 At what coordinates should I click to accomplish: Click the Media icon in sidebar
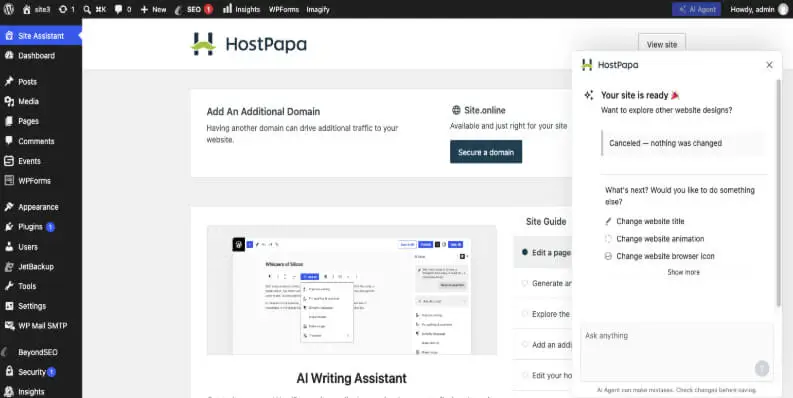point(9,101)
